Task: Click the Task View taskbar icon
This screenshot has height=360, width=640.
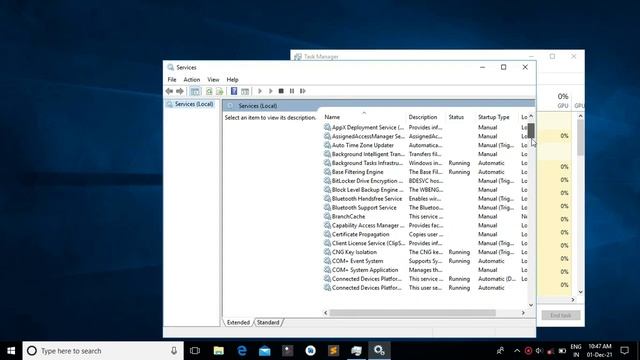Action: click(195, 351)
